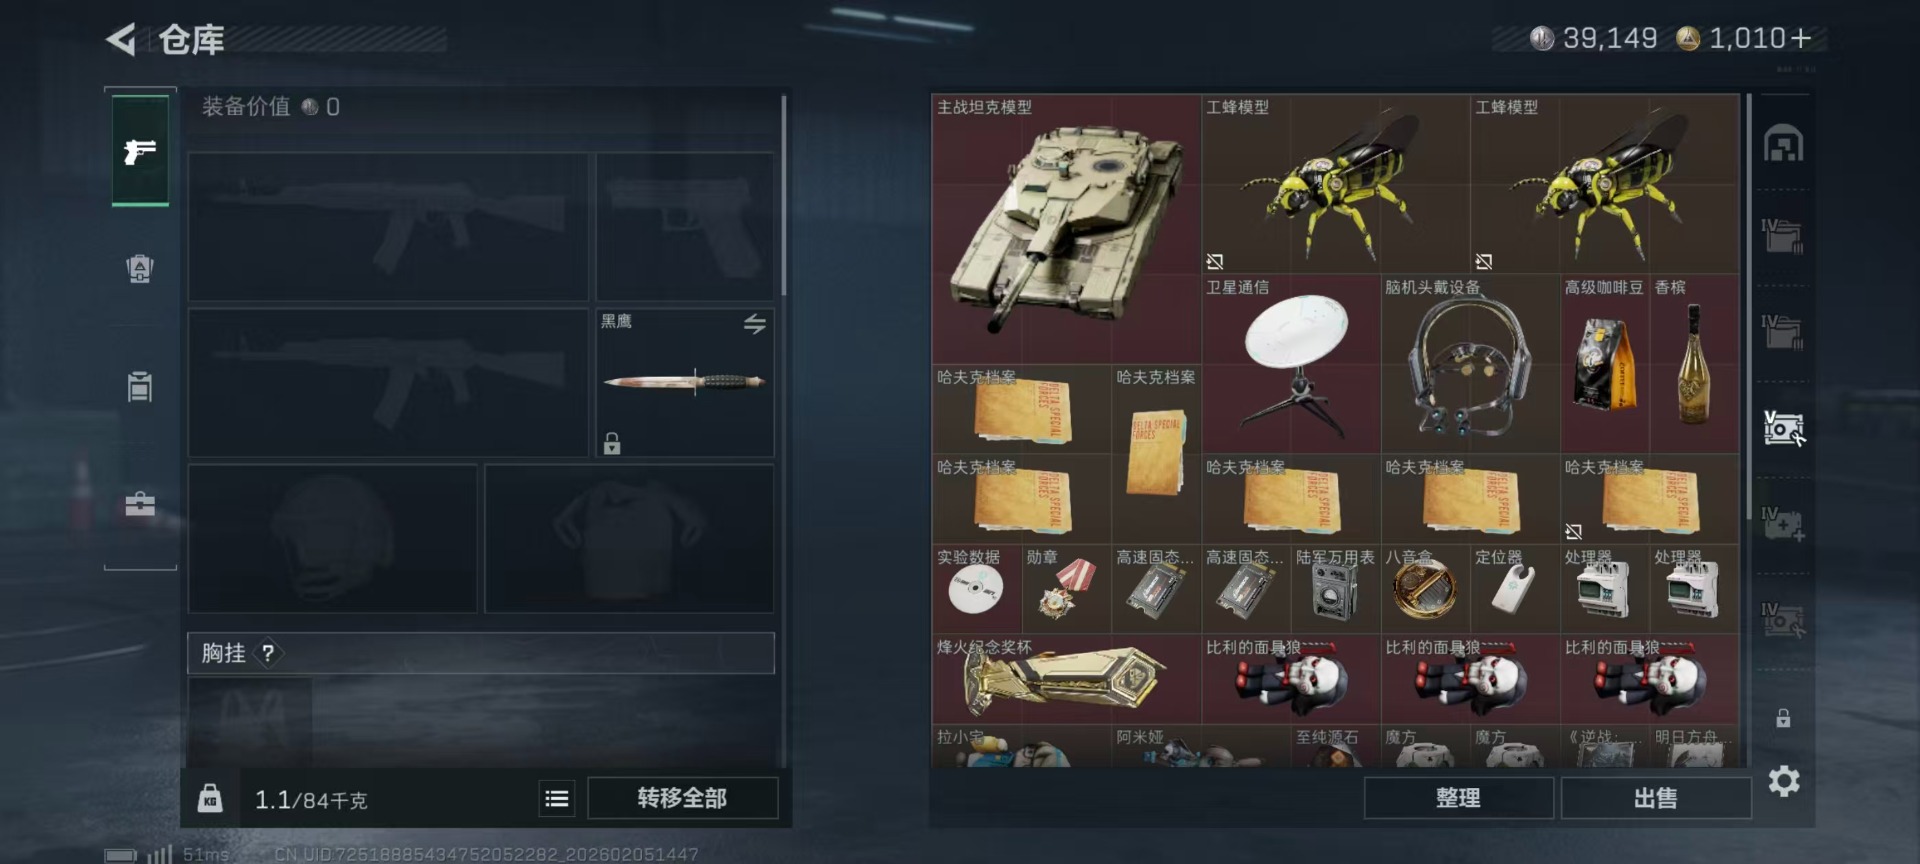Toggle the list view button beside 转移全部

coord(557,798)
